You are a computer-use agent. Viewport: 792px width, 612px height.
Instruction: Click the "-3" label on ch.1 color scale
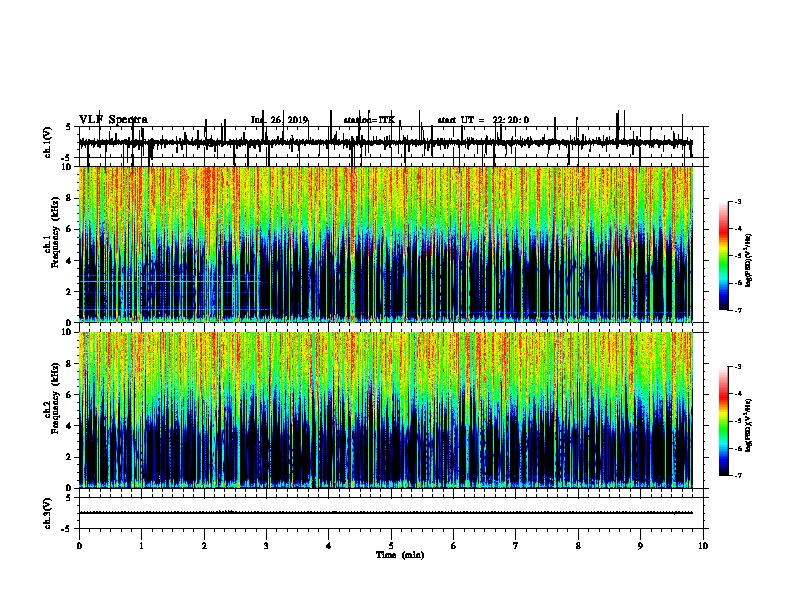[737, 202]
